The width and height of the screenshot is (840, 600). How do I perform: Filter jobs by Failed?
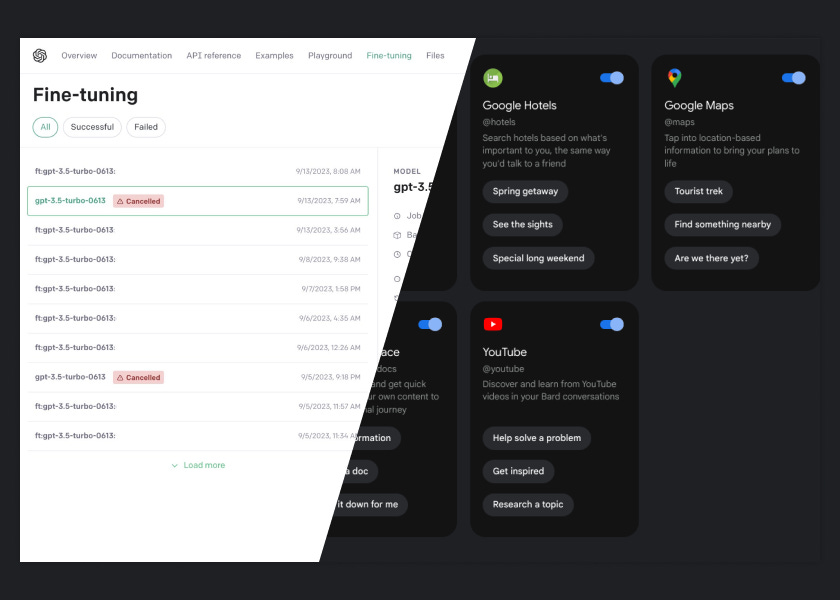click(146, 127)
